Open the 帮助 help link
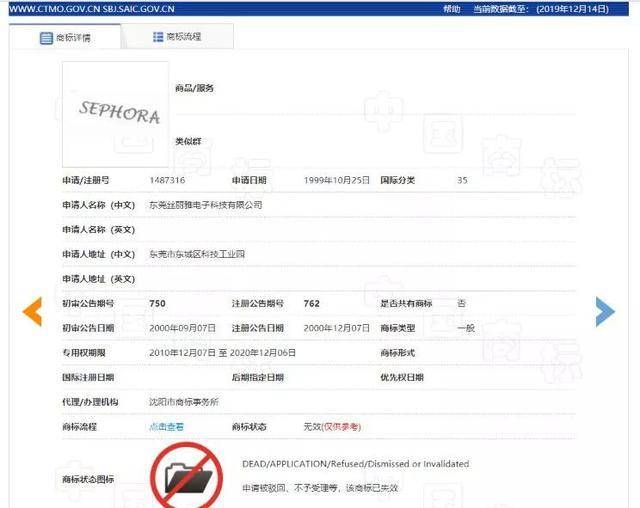Screen dimensions: 640x508 (x=452, y=8)
